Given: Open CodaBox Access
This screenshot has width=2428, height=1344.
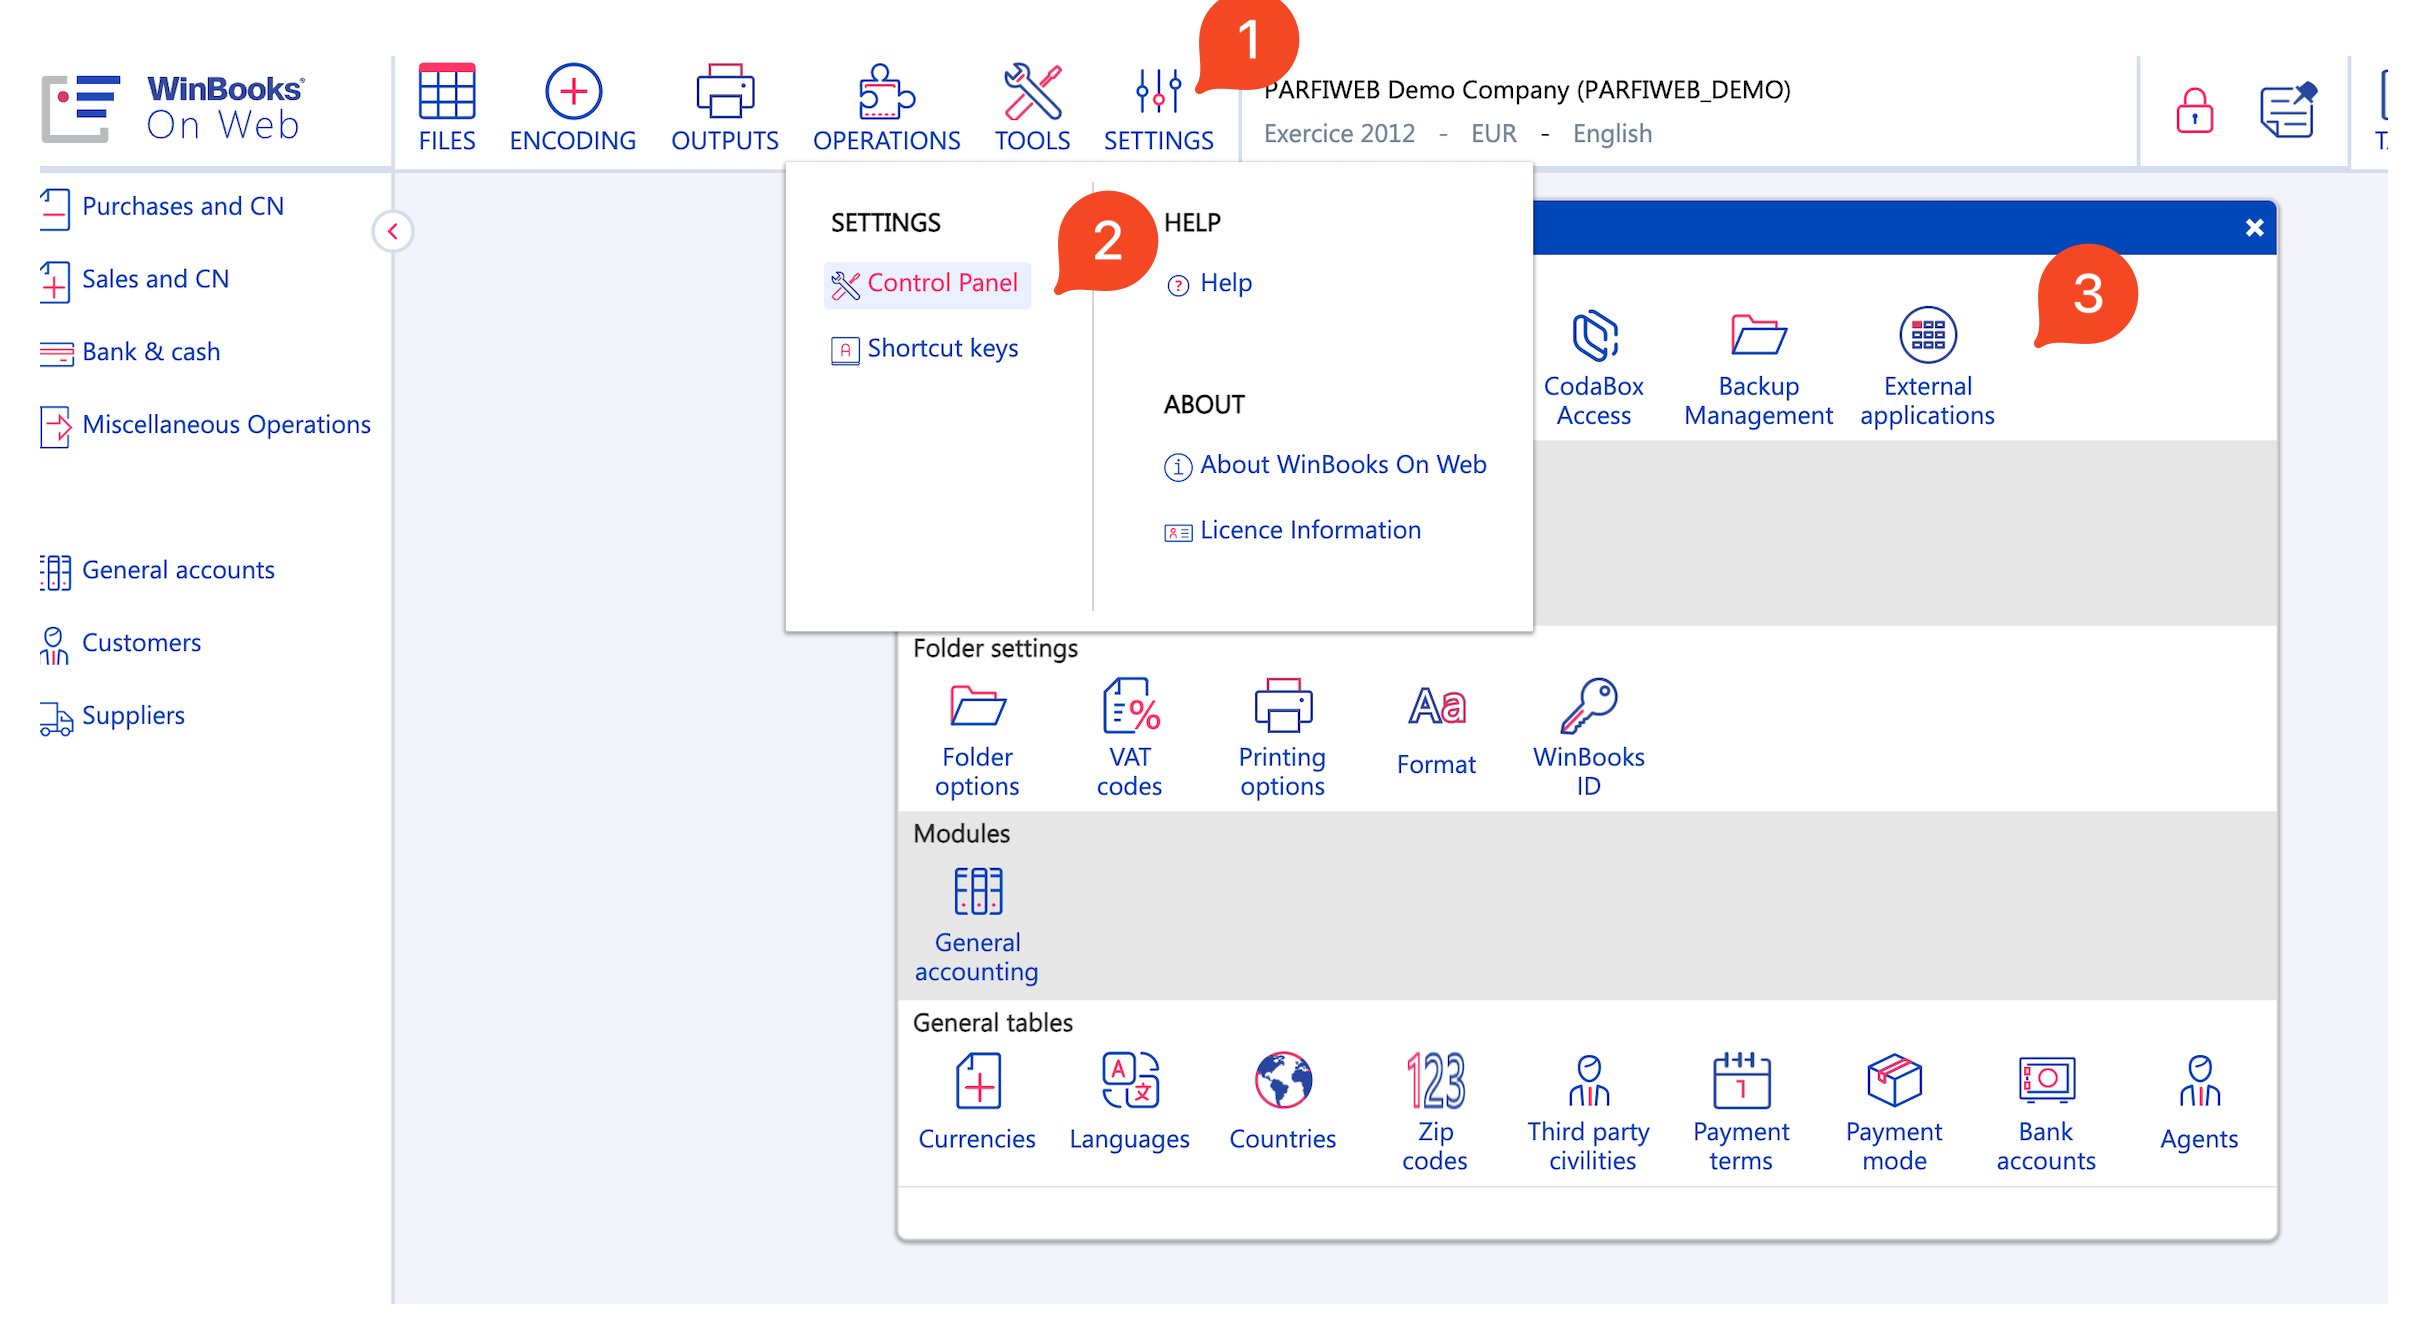Looking at the screenshot, I should 1593,368.
